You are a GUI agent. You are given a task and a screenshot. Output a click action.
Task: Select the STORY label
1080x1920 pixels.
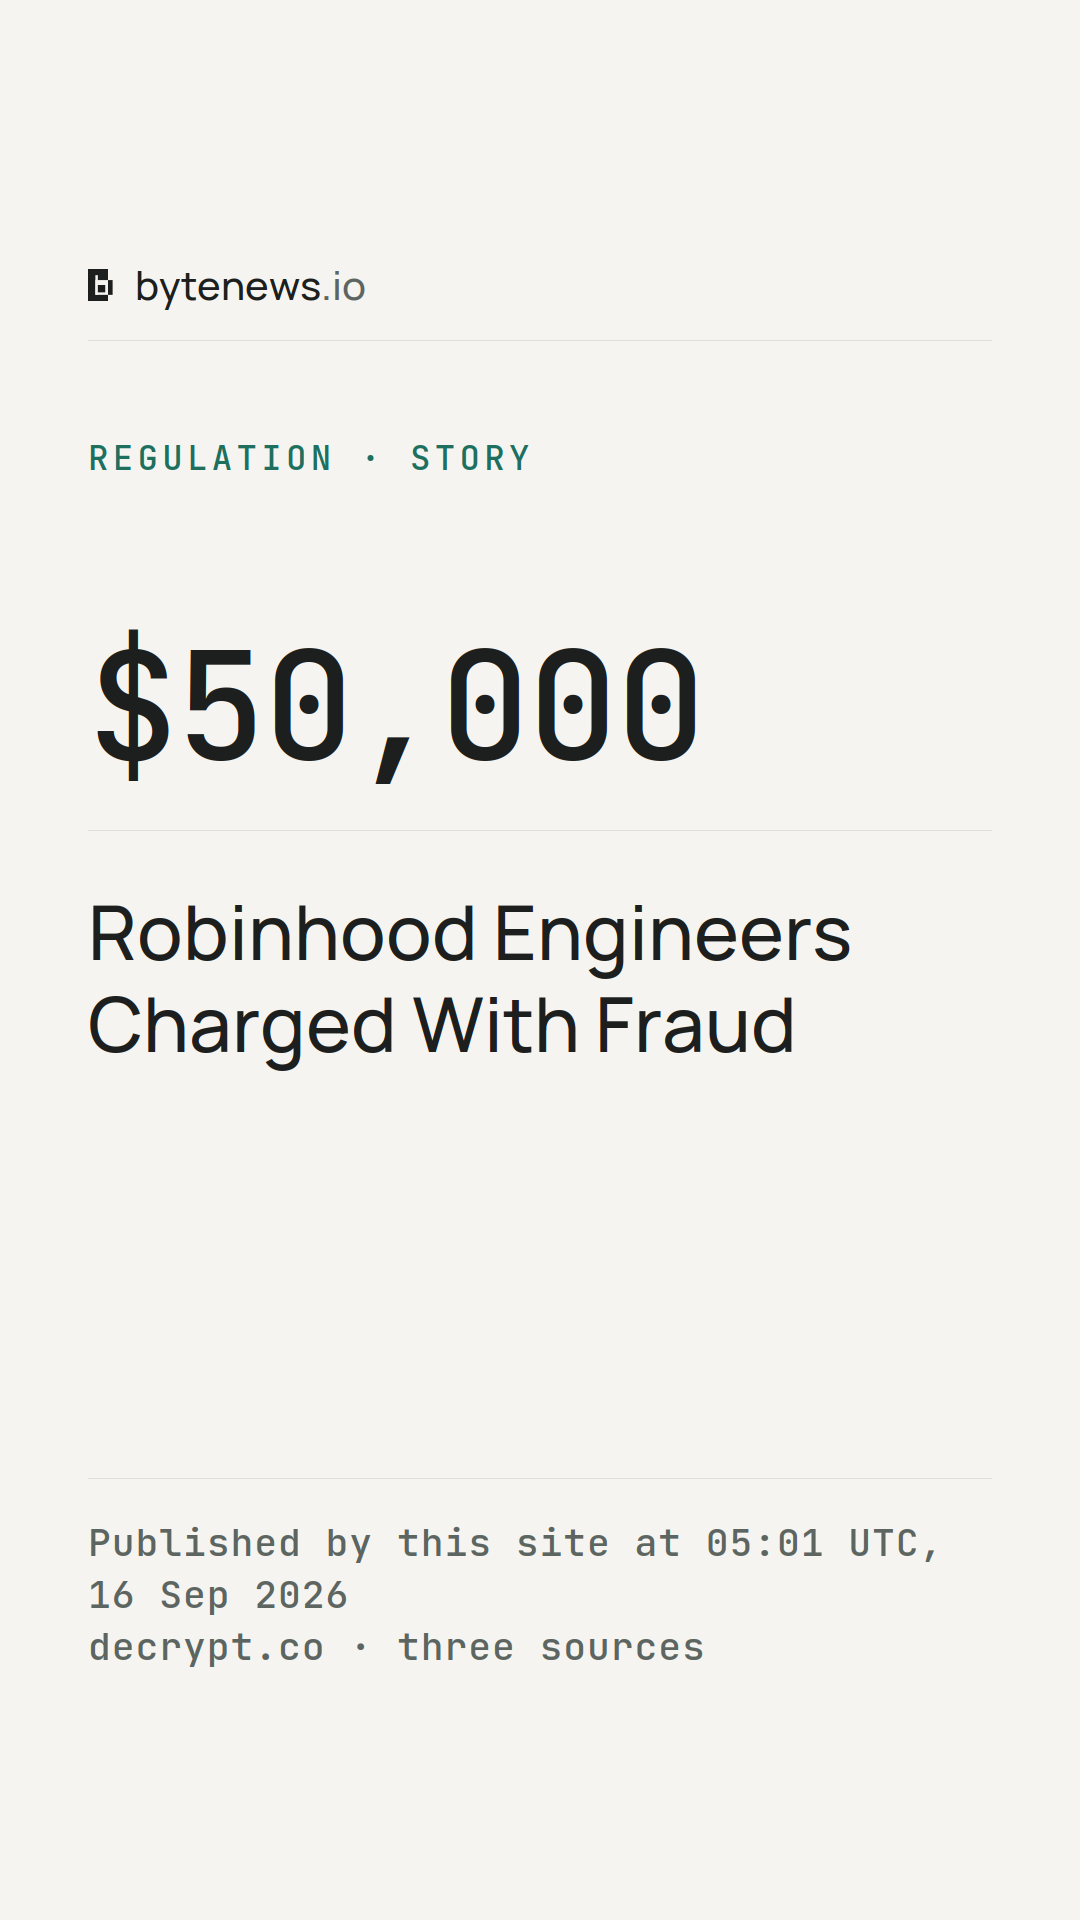pos(471,458)
